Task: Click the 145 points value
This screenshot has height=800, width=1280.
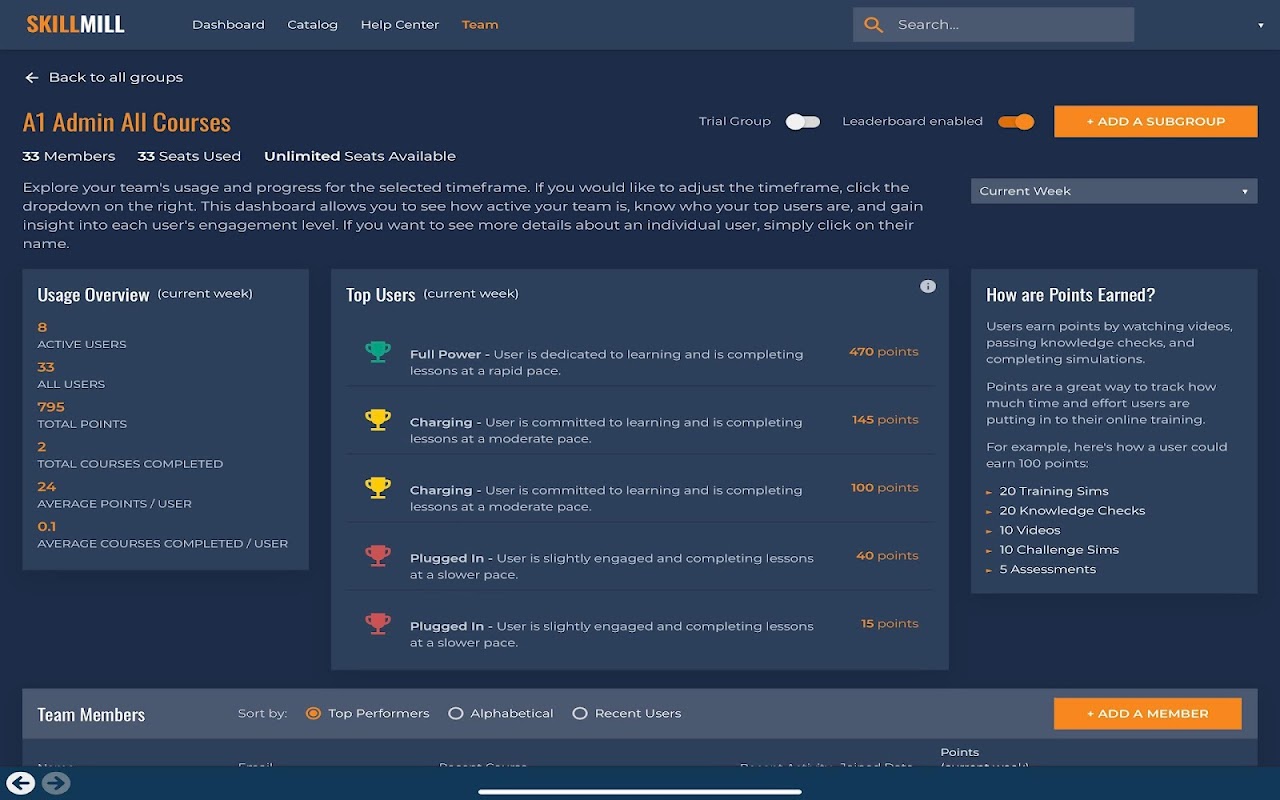Action: 885,420
